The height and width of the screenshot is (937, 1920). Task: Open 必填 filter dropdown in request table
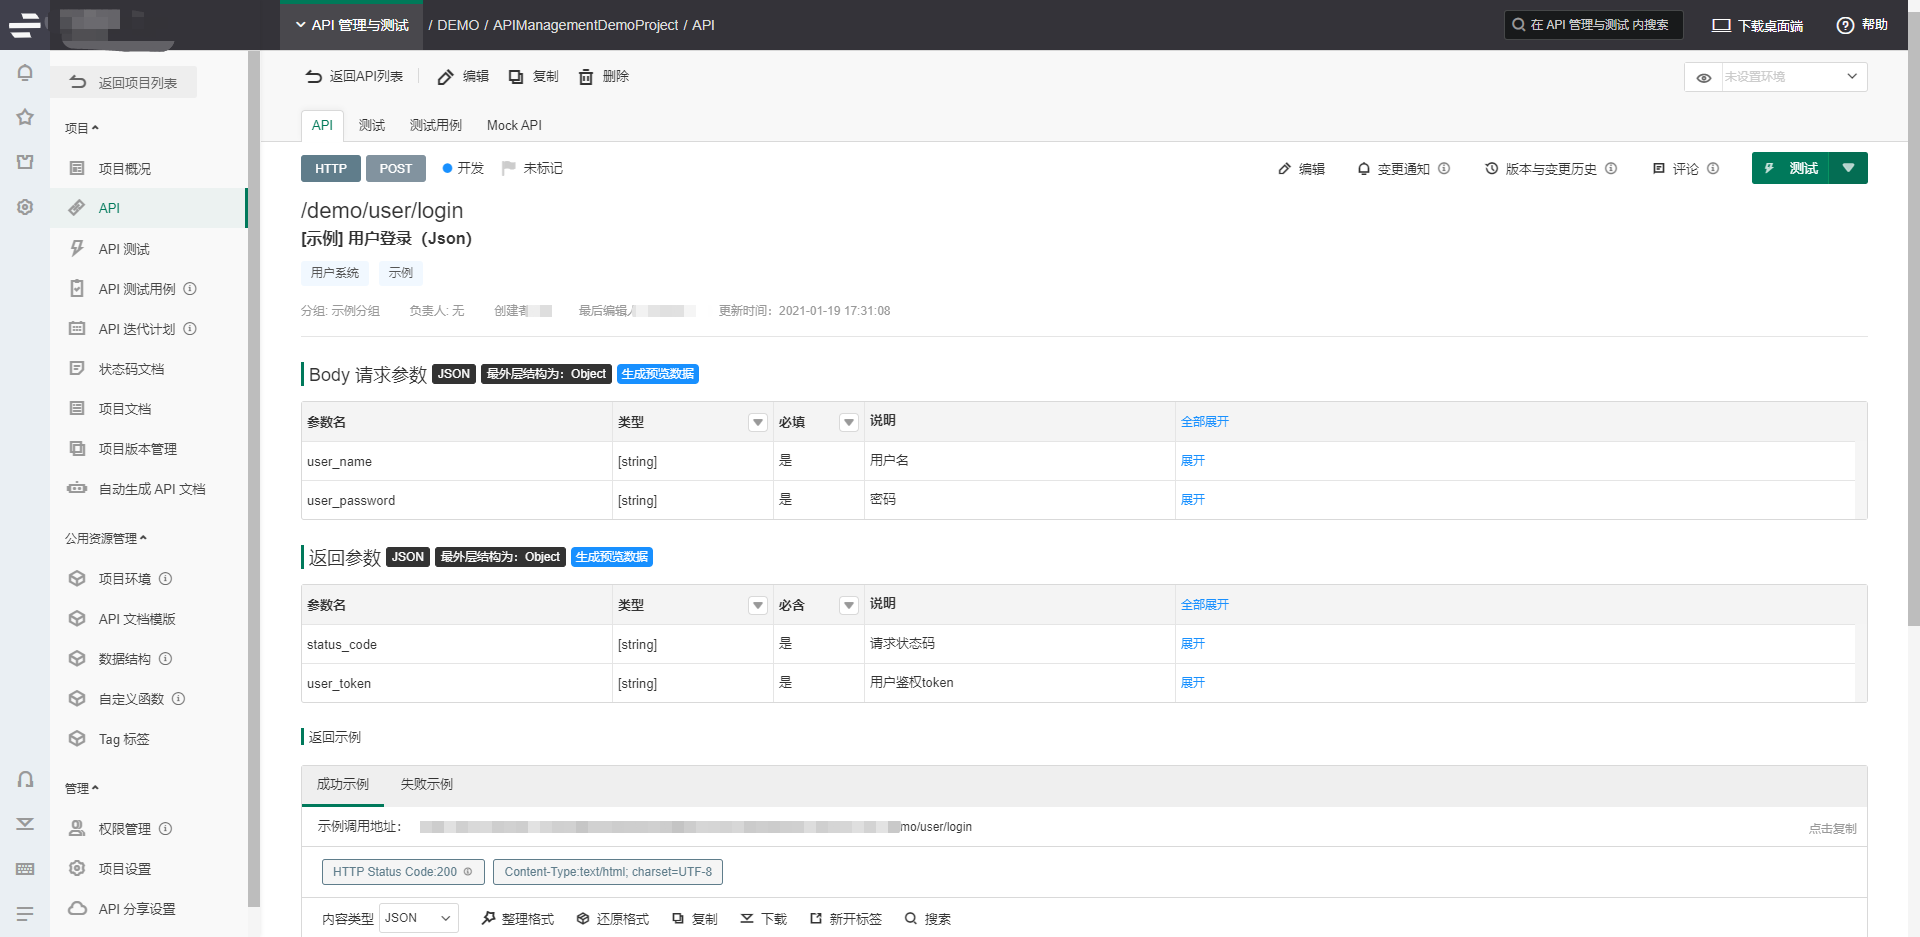[x=849, y=422]
